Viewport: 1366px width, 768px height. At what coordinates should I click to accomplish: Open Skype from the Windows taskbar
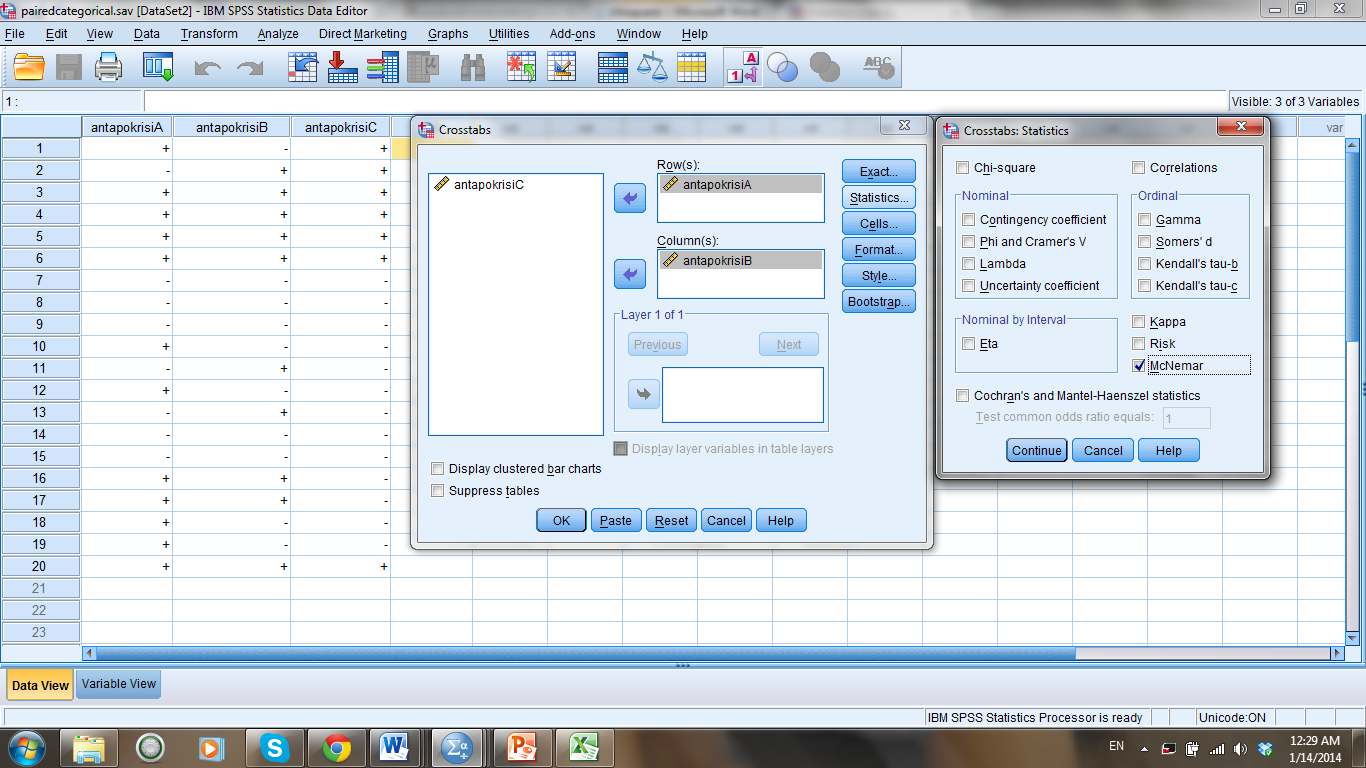coord(273,747)
